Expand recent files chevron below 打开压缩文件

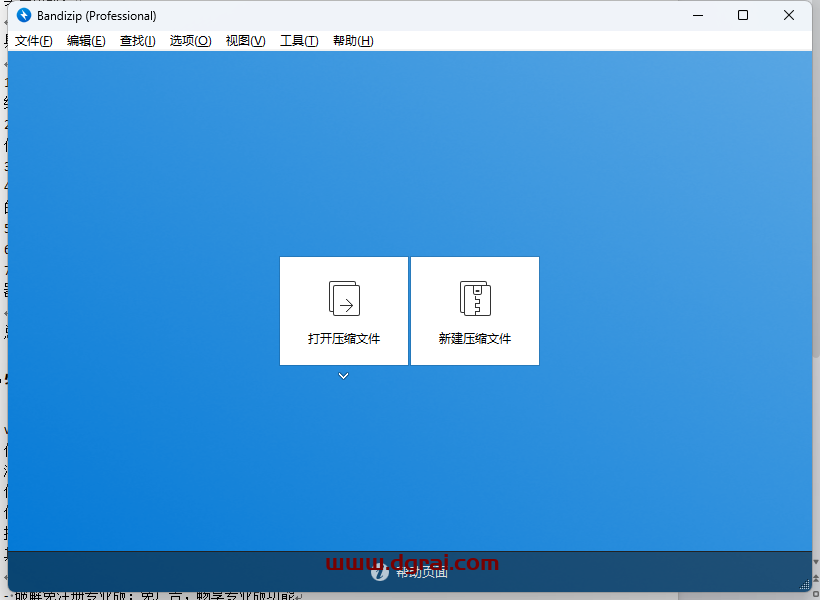(x=344, y=376)
